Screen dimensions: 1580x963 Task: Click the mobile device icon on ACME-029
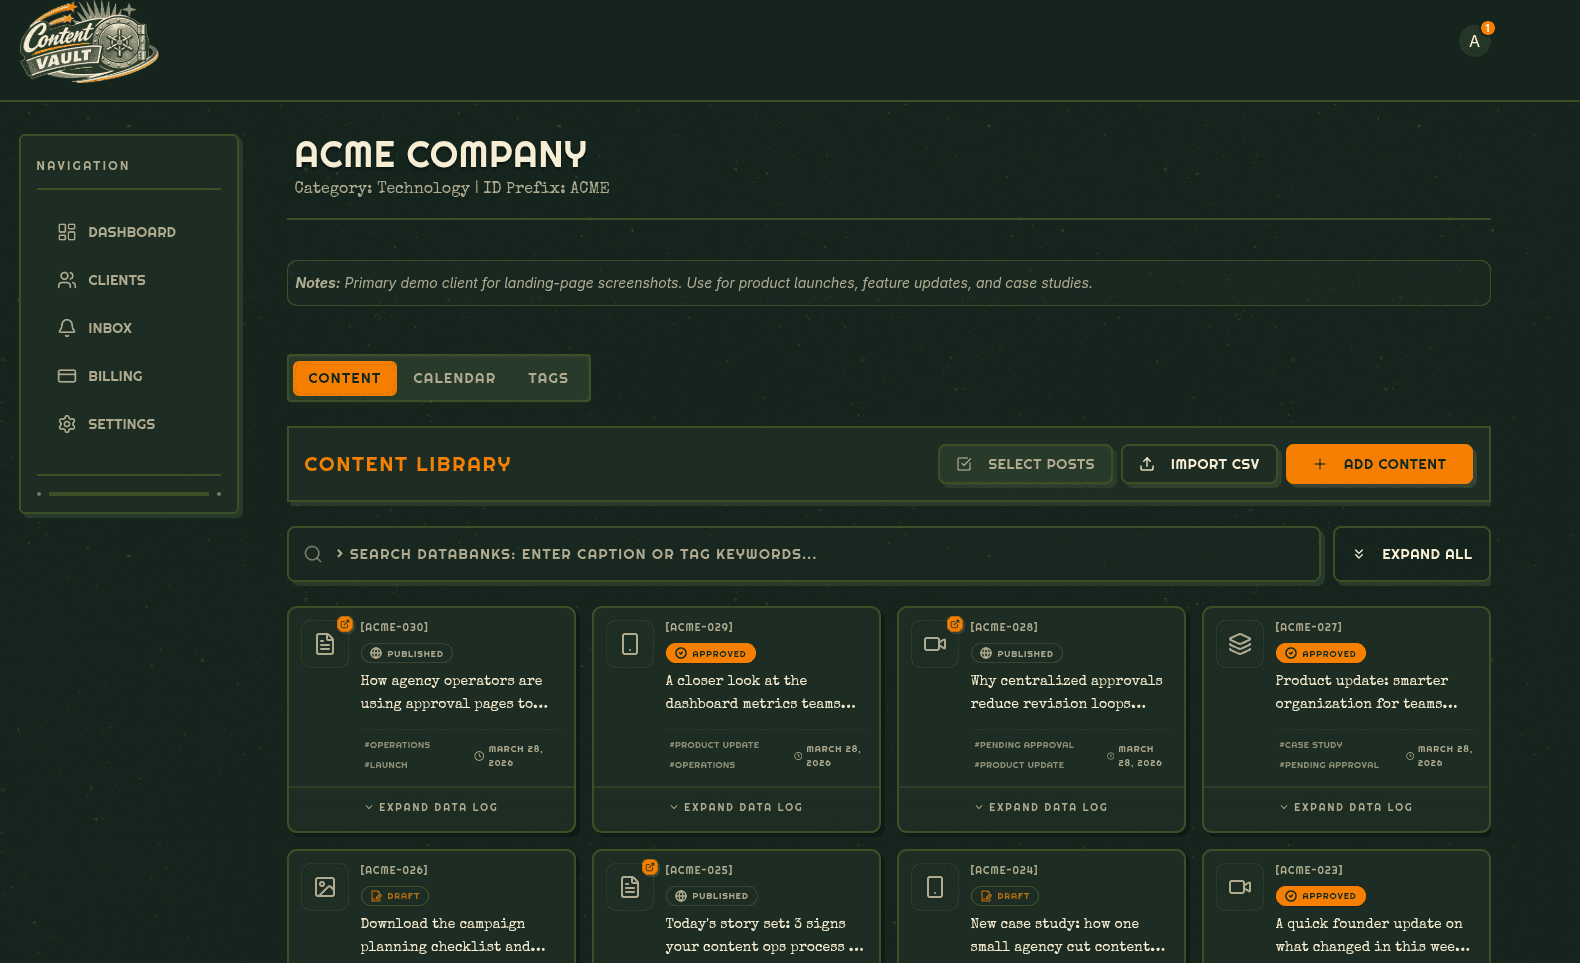coord(630,644)
